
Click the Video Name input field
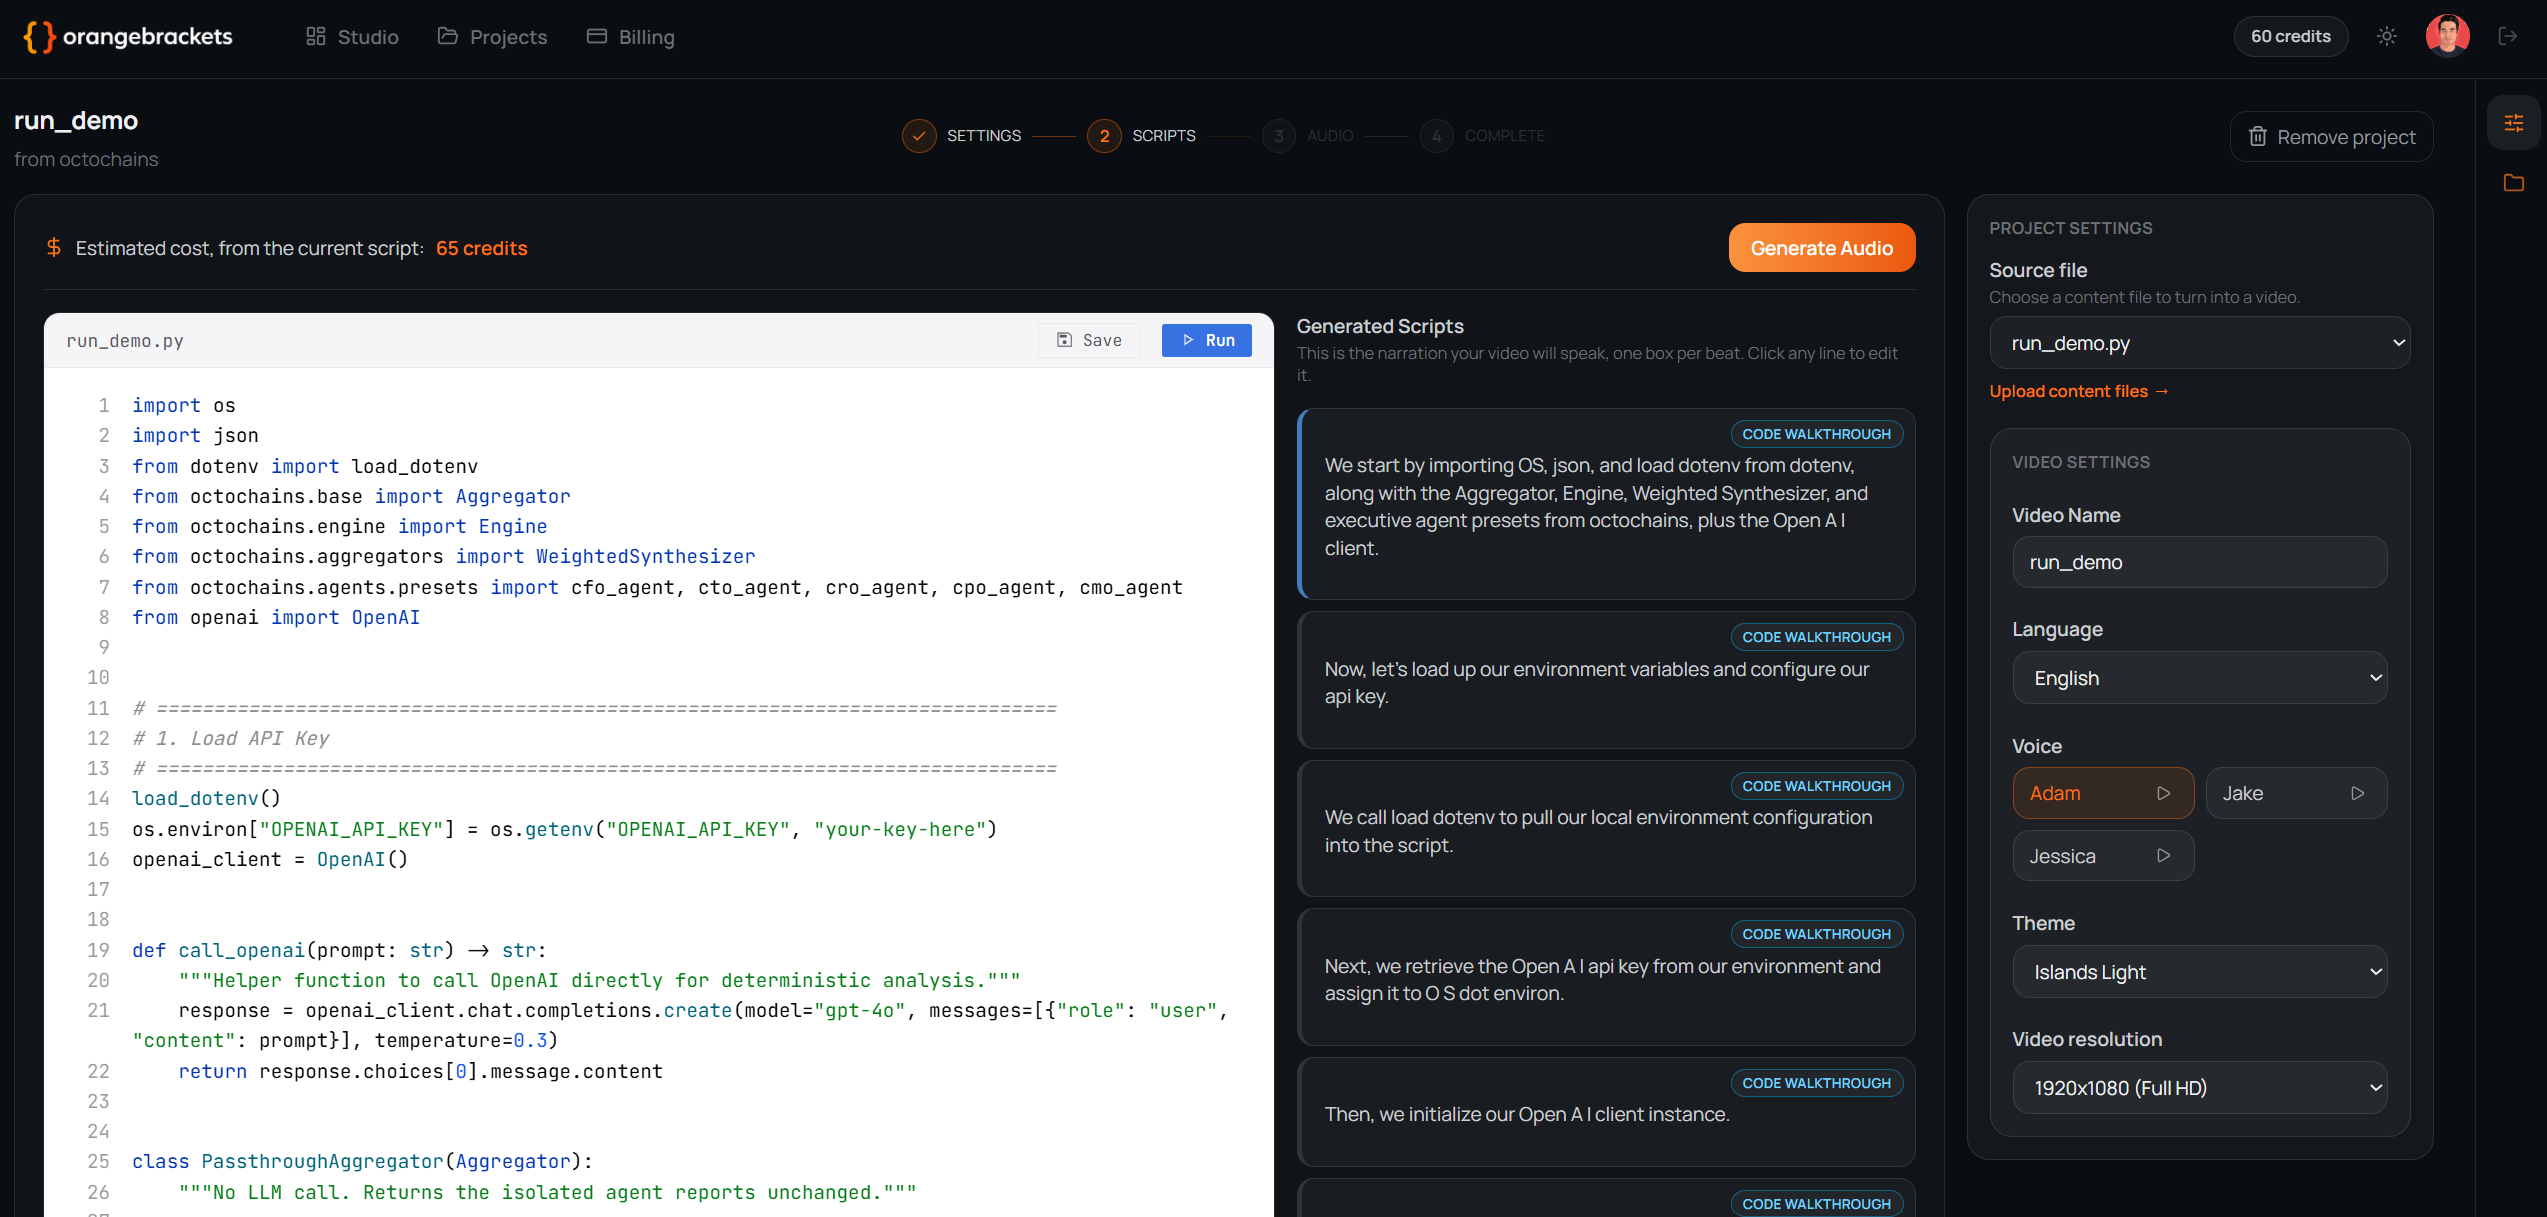(2200, 563)
